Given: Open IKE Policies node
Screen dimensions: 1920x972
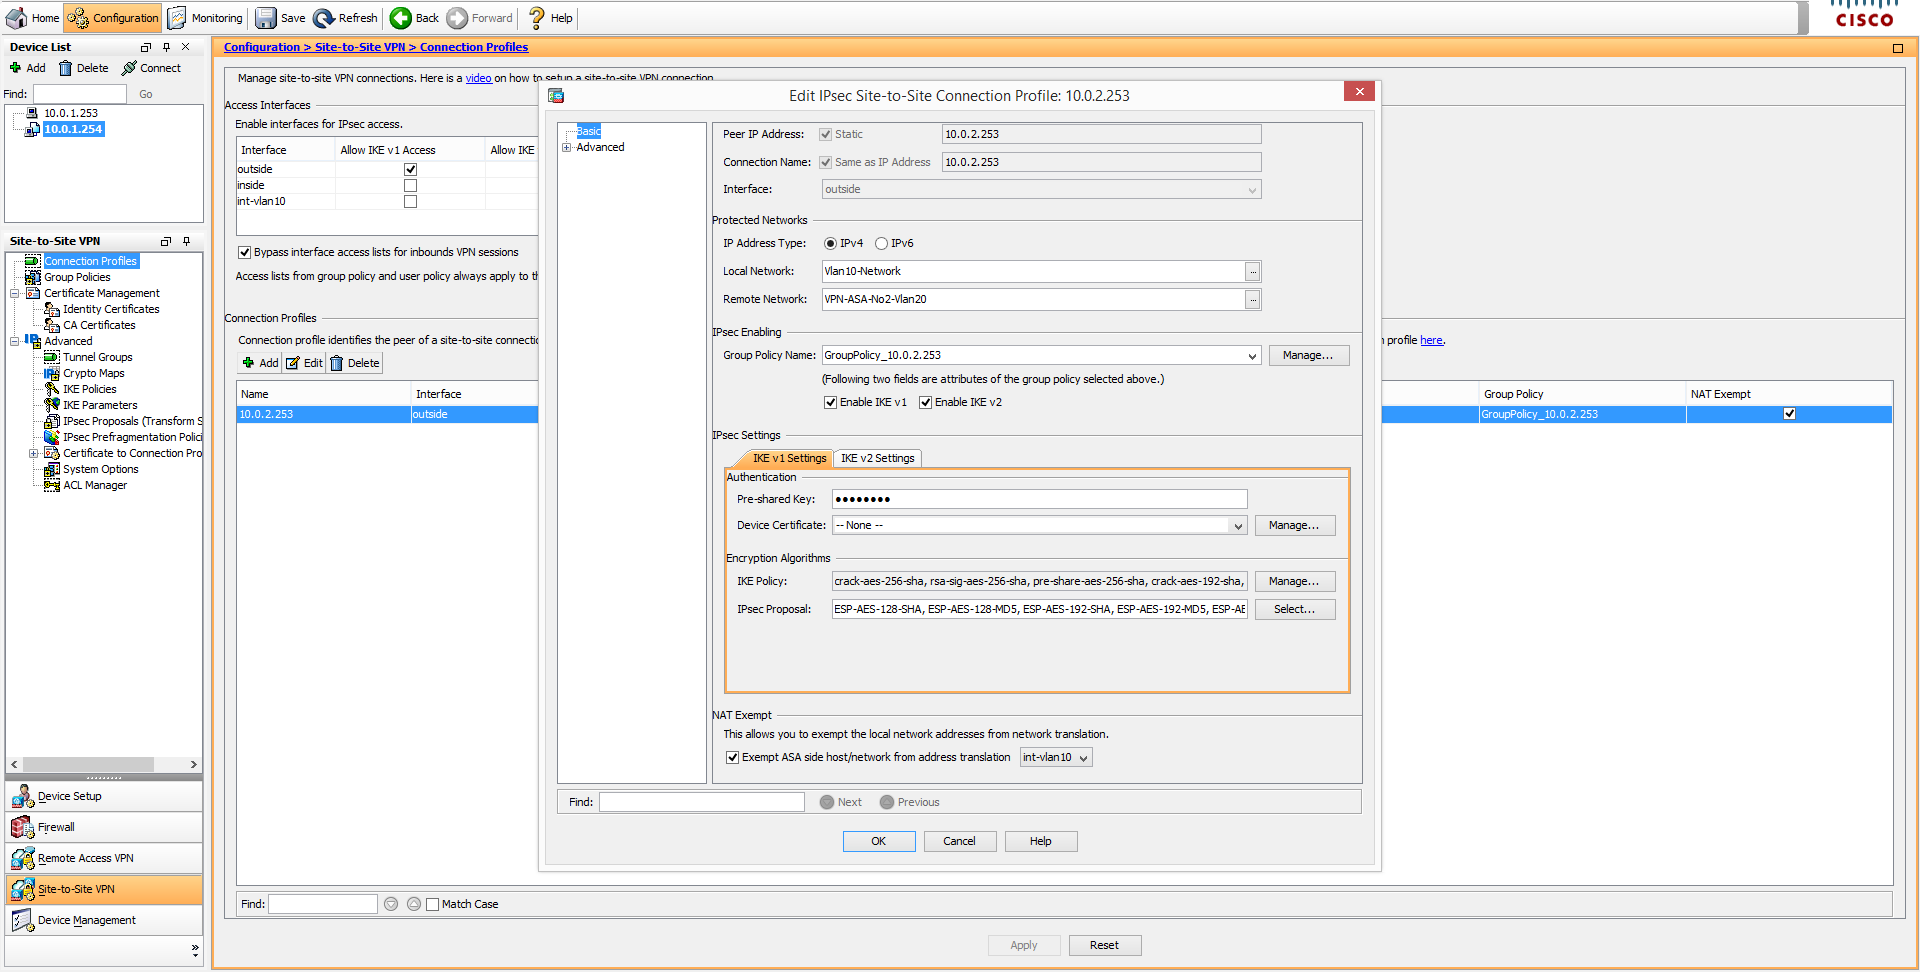Looking at the screenshot, I should tap(89, 389).
